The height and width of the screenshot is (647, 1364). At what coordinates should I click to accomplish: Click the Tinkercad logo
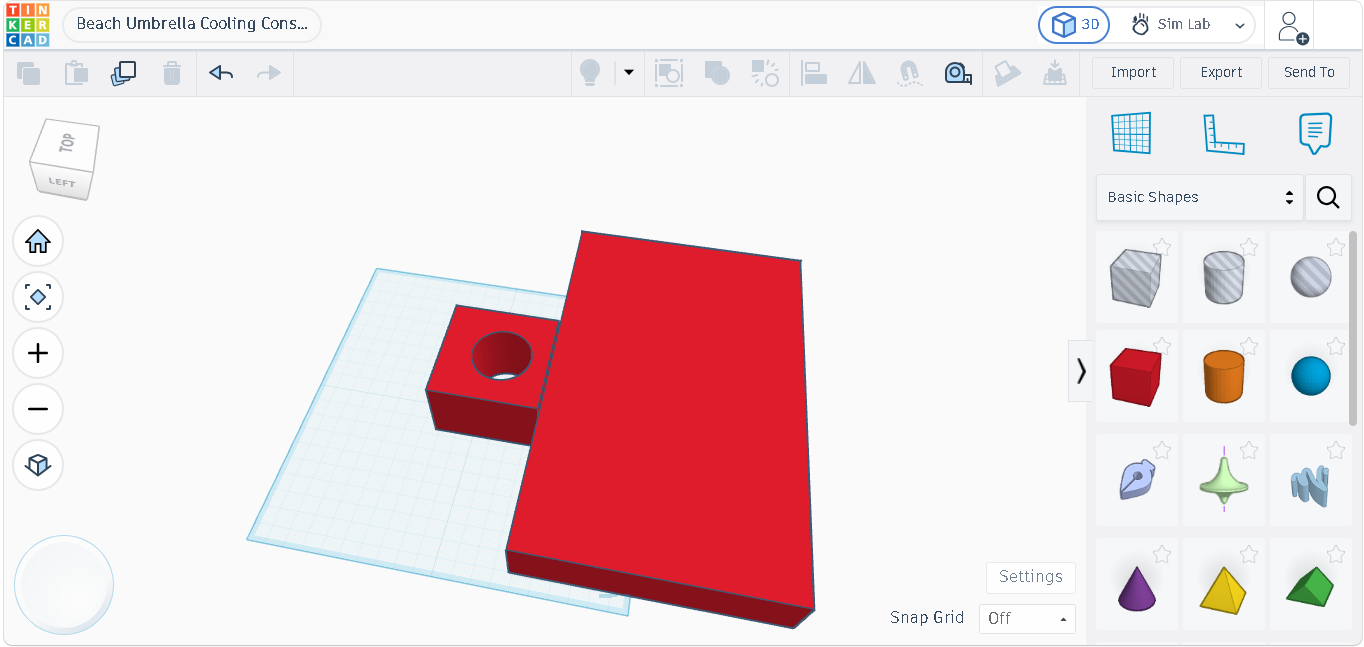point(27,25)
